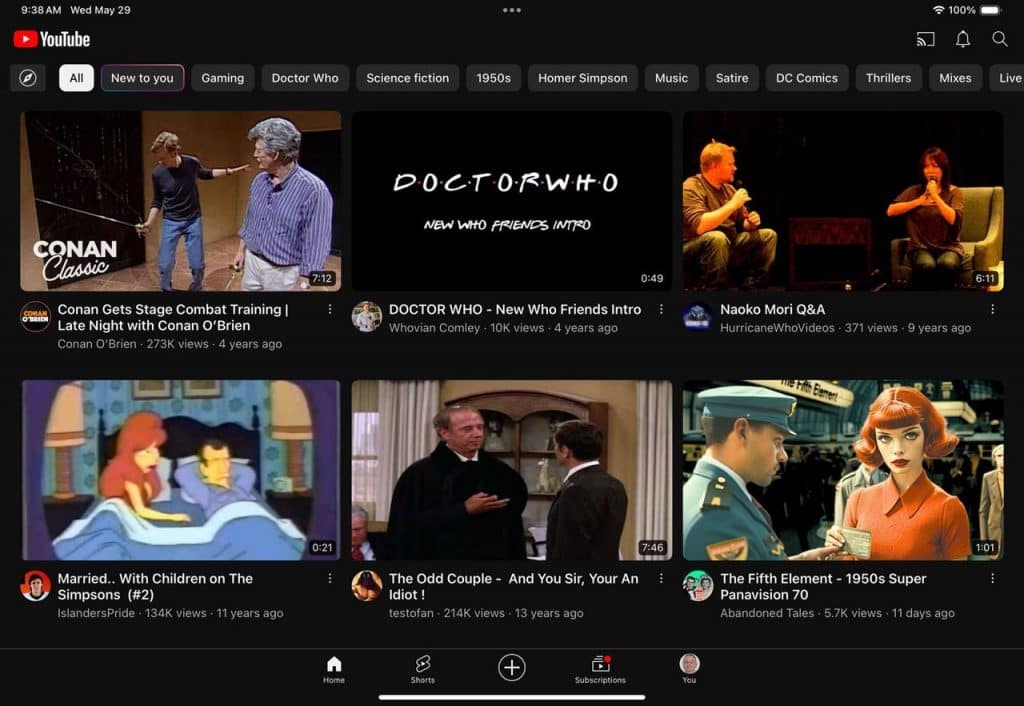
Task: Tap the YouTube logo
Action: pos(52,39)
